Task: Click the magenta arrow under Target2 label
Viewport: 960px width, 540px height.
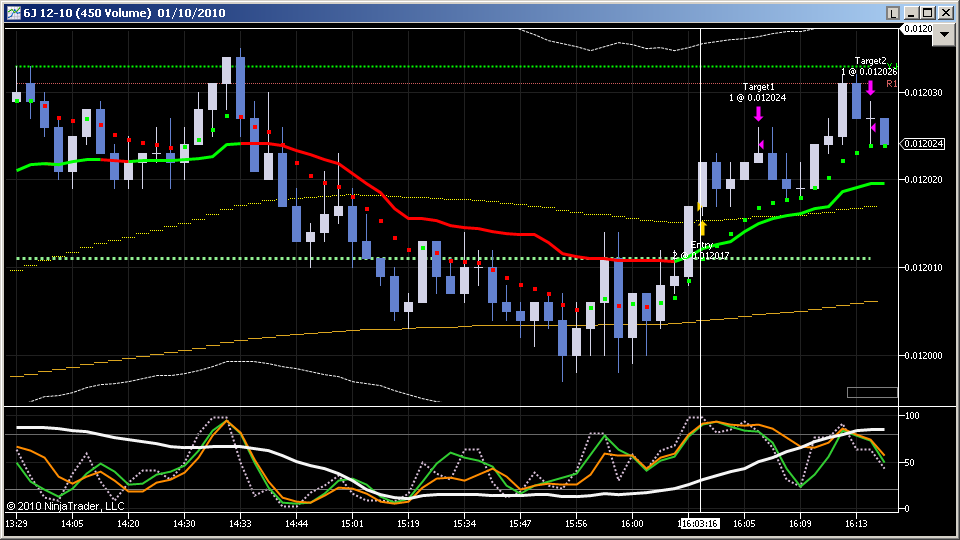Action: tap(870, 88)
